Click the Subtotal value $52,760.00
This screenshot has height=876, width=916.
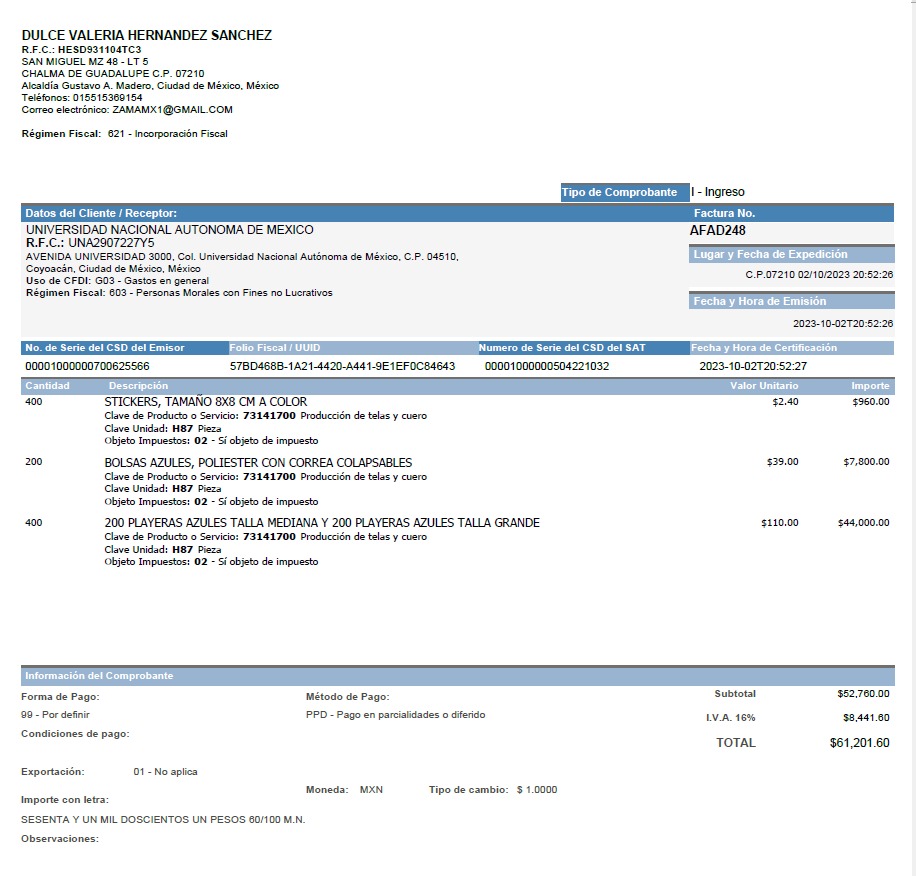coord(863,694)
